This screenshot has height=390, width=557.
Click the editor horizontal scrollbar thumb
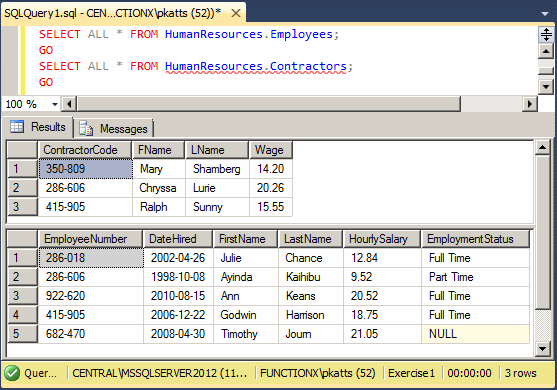tap(269, 104)
